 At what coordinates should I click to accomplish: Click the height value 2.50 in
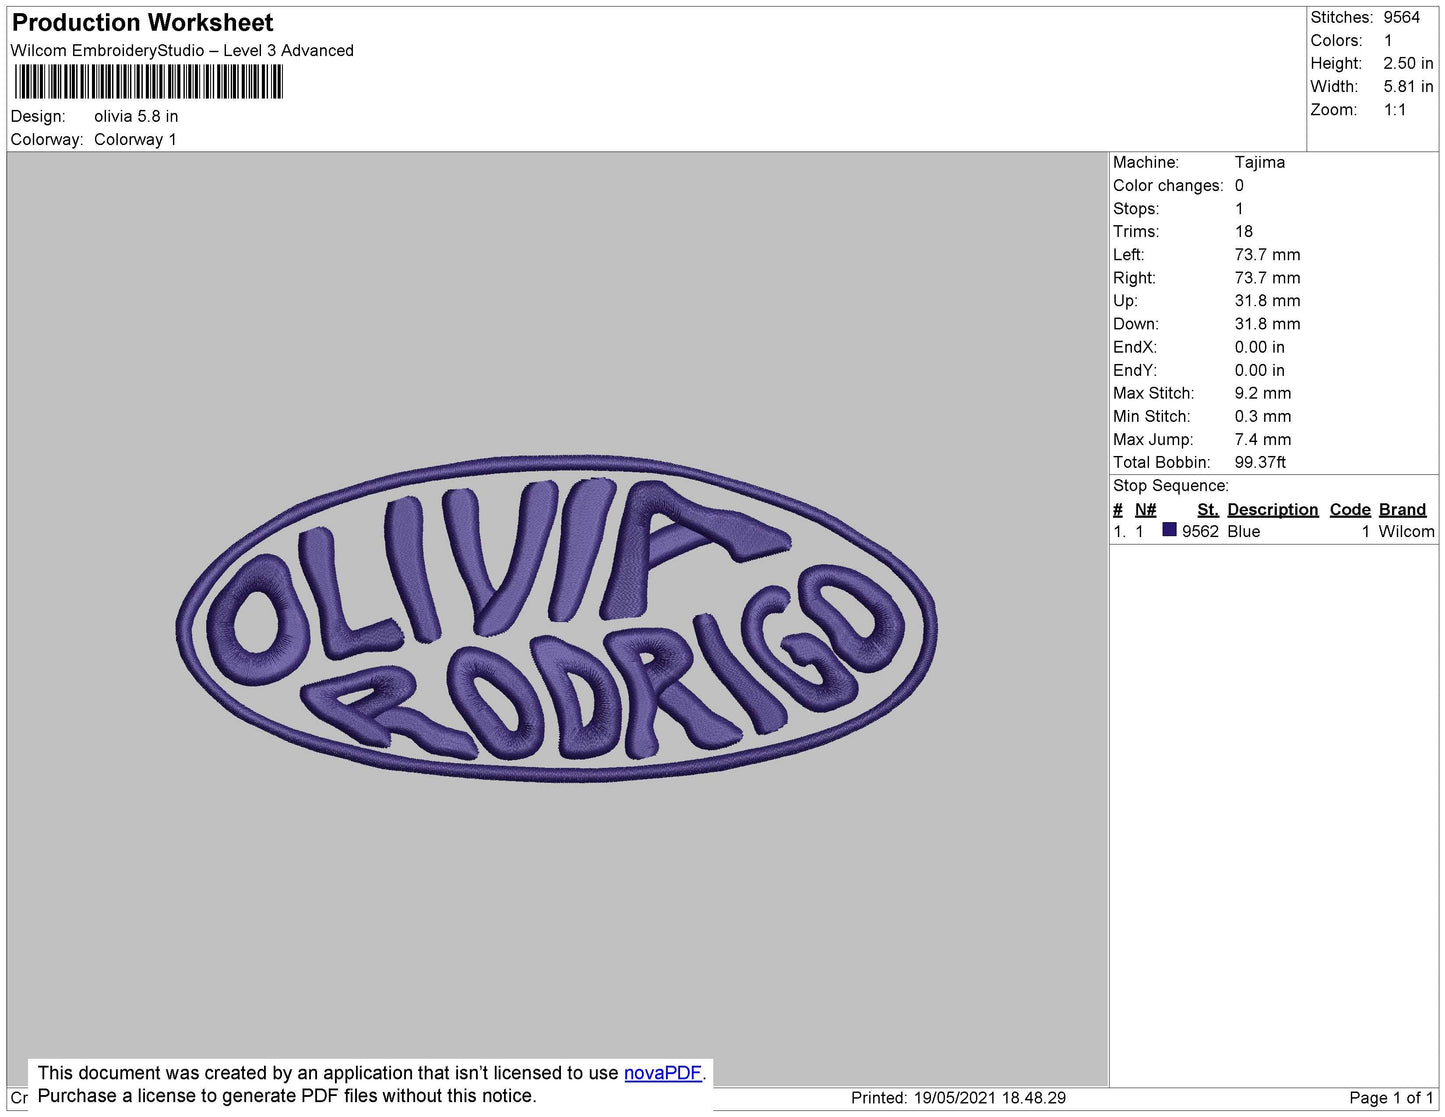point(1408,63)
